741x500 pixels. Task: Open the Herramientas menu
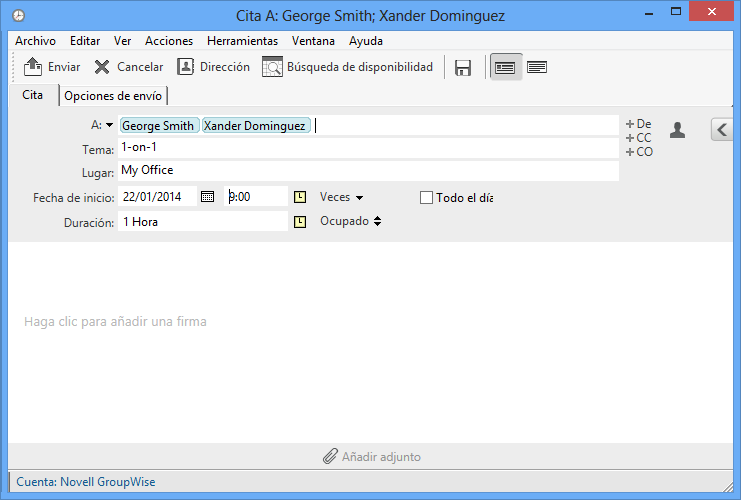(242, 41)
